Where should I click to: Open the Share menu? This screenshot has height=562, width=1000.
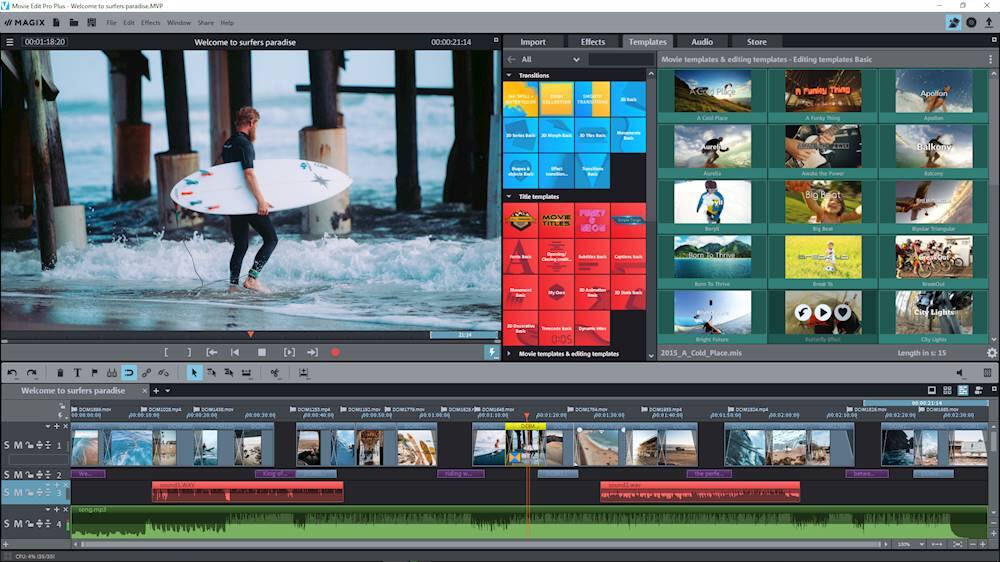205,22
